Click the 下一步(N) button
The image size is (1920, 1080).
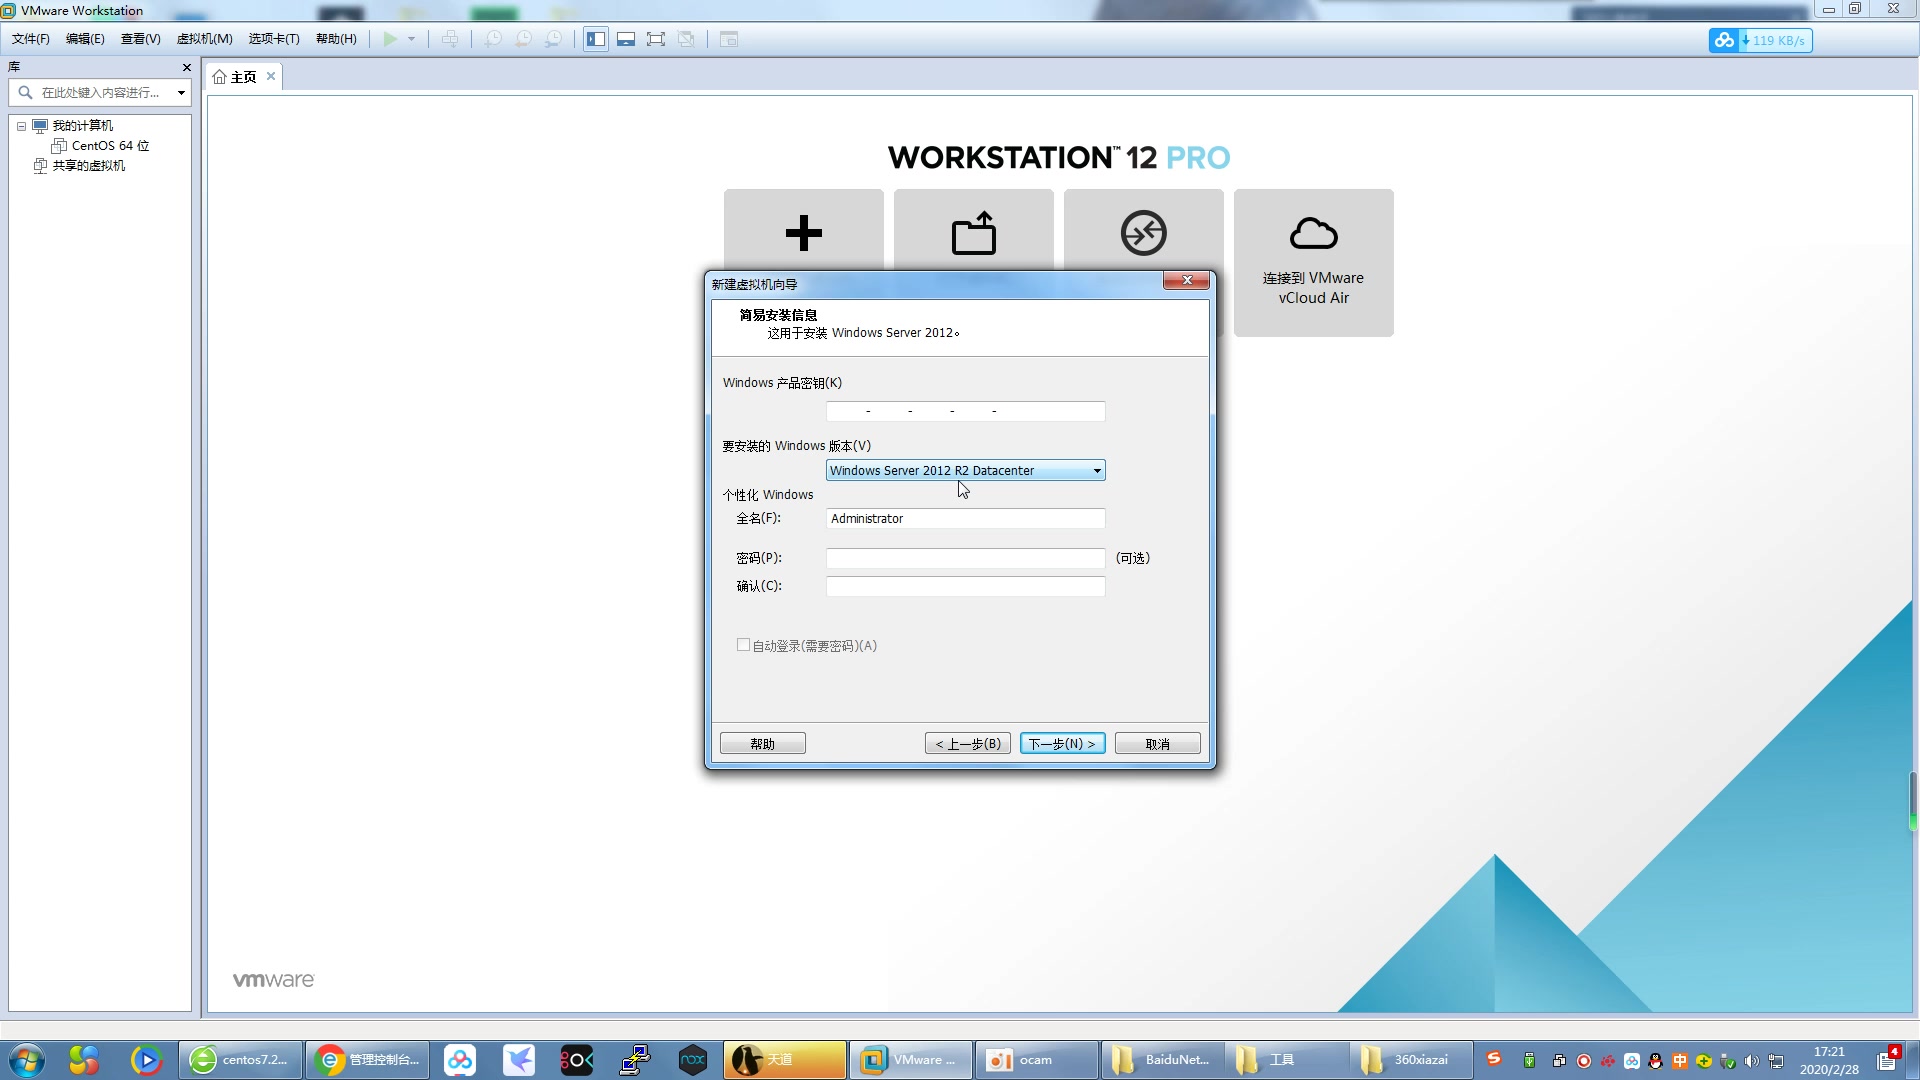coord(1062,743)
